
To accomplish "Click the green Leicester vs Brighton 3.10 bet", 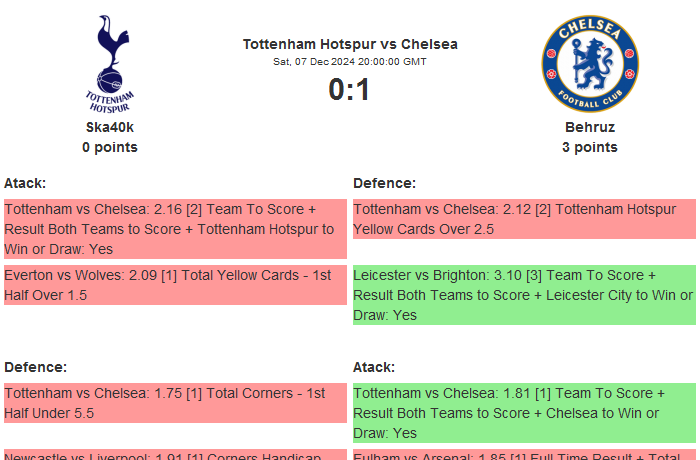I will pos(524,295).
